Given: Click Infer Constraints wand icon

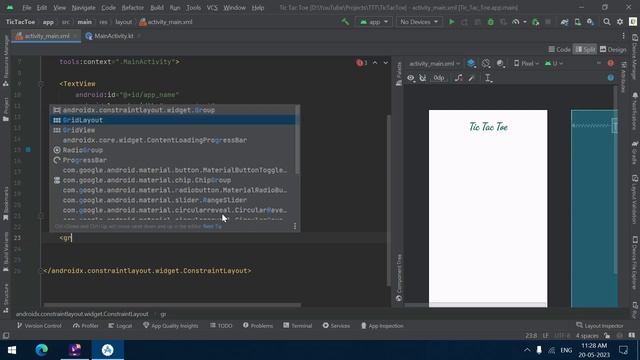Looking at the screenshot, I should (x=472, y=78).
